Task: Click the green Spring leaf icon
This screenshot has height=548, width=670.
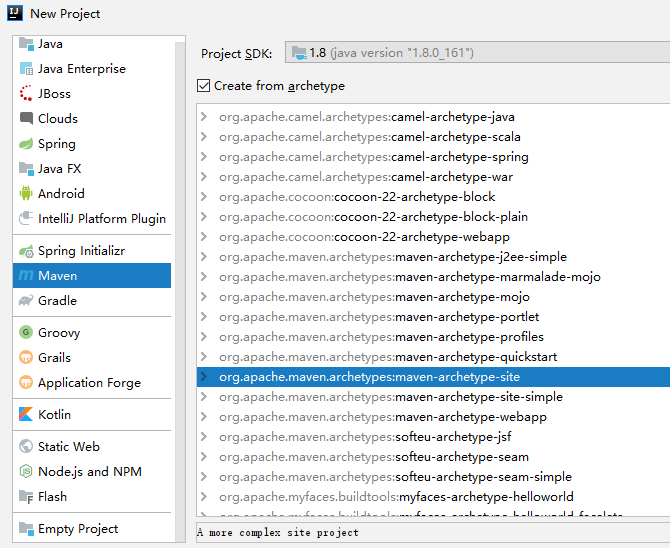Action: pos(26,144)
